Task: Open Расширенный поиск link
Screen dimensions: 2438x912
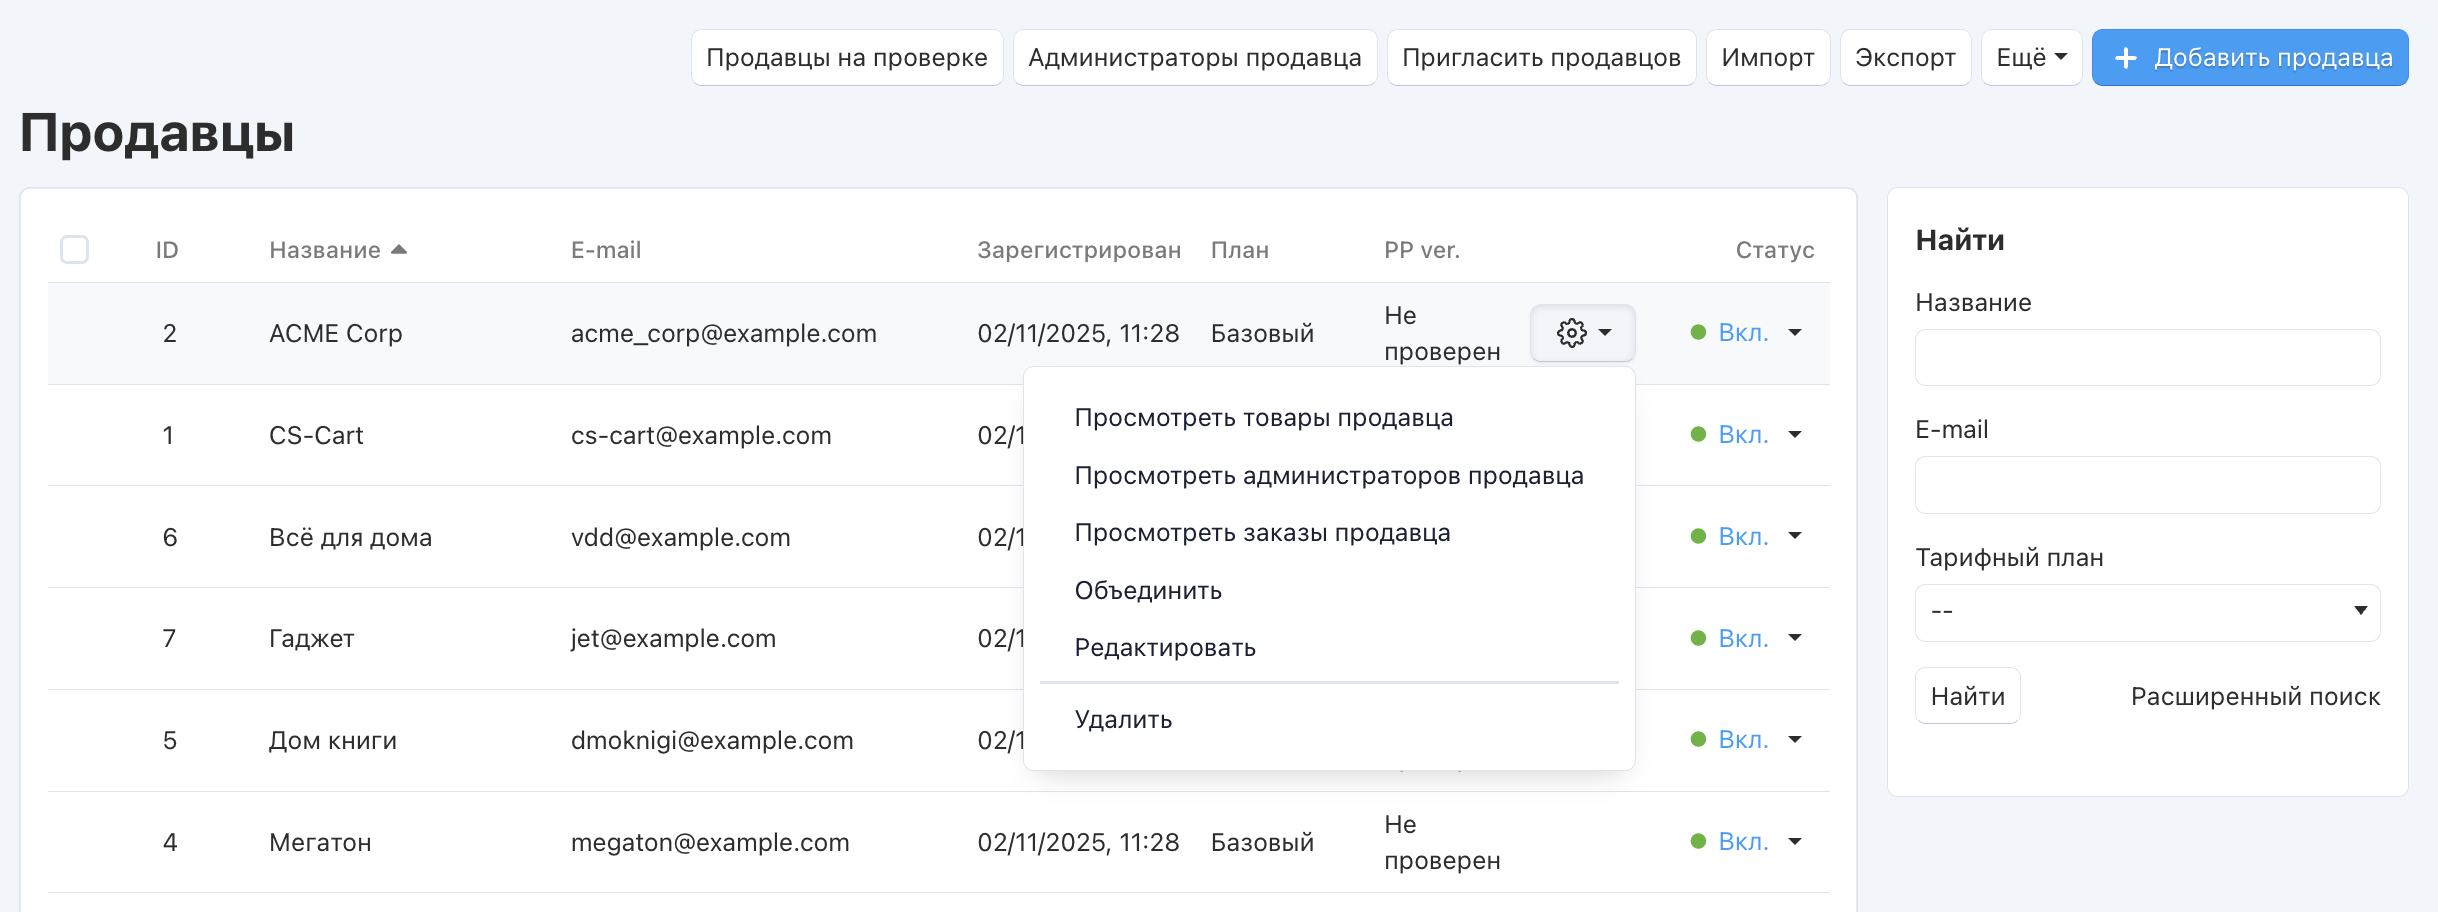Action: 2254,697
